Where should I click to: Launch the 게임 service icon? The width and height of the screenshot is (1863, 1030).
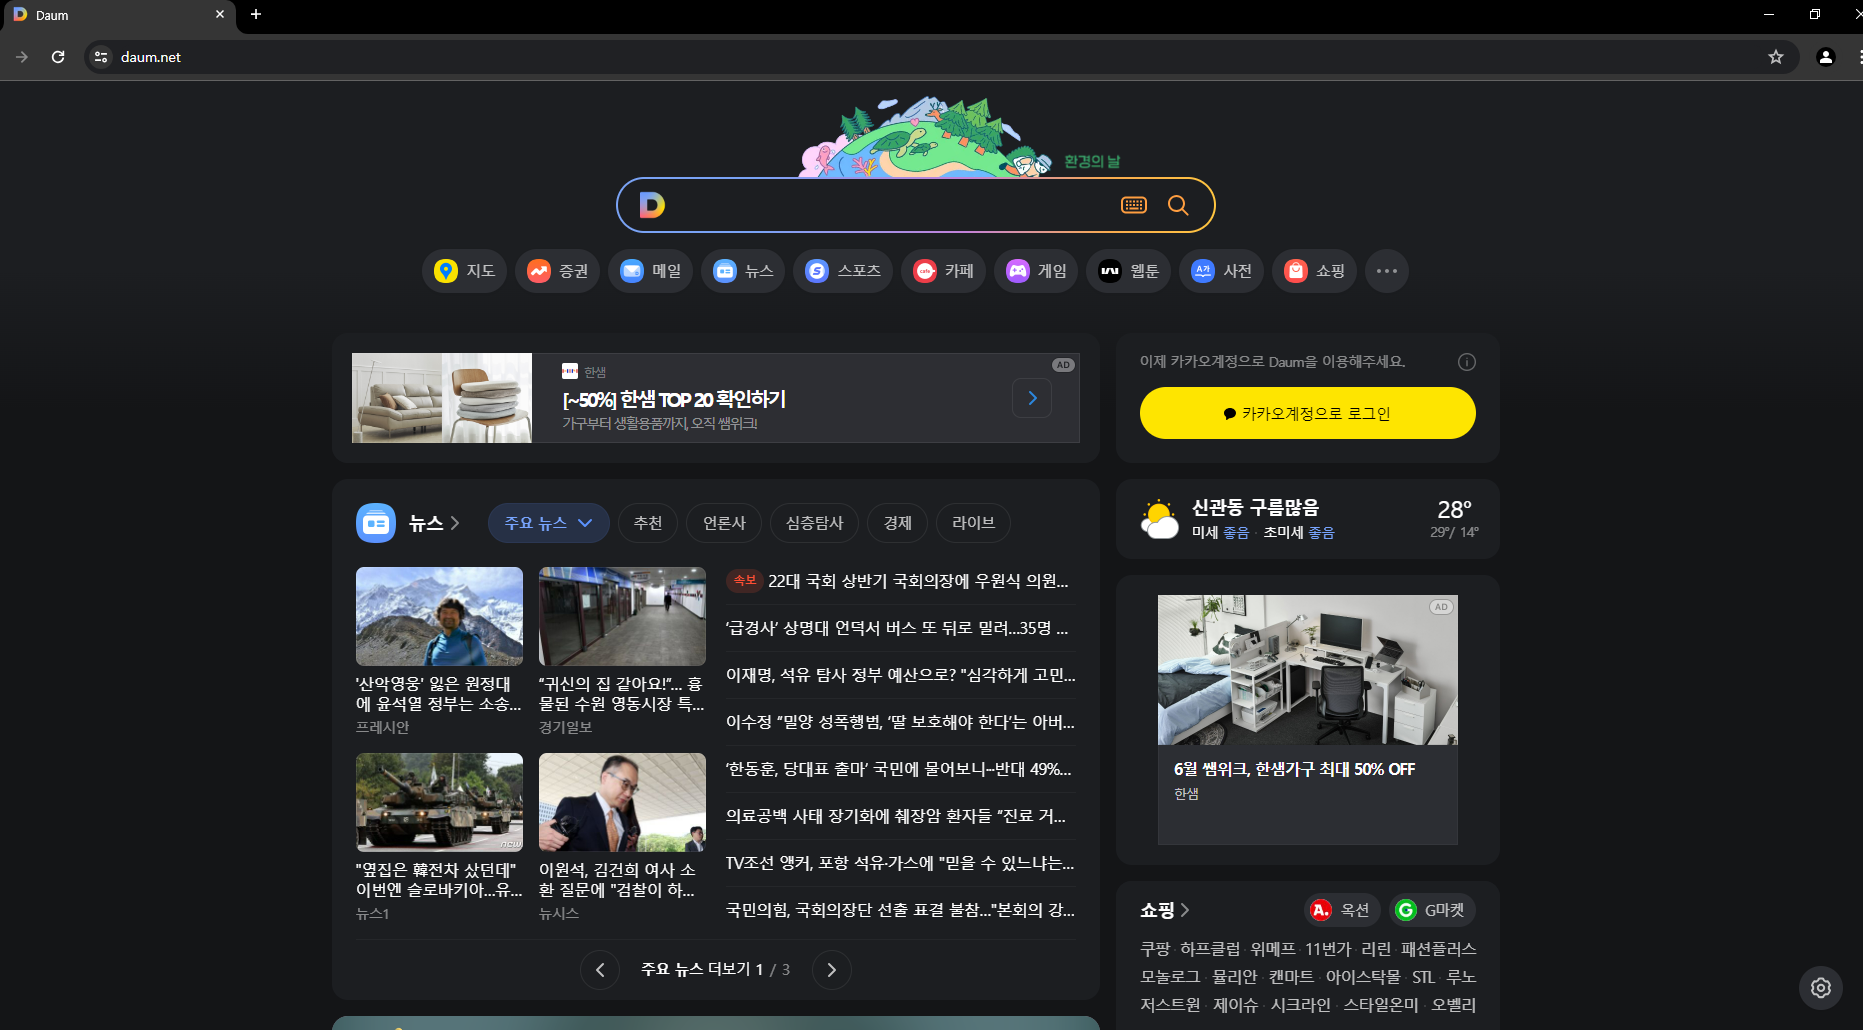coord(1035,271)
